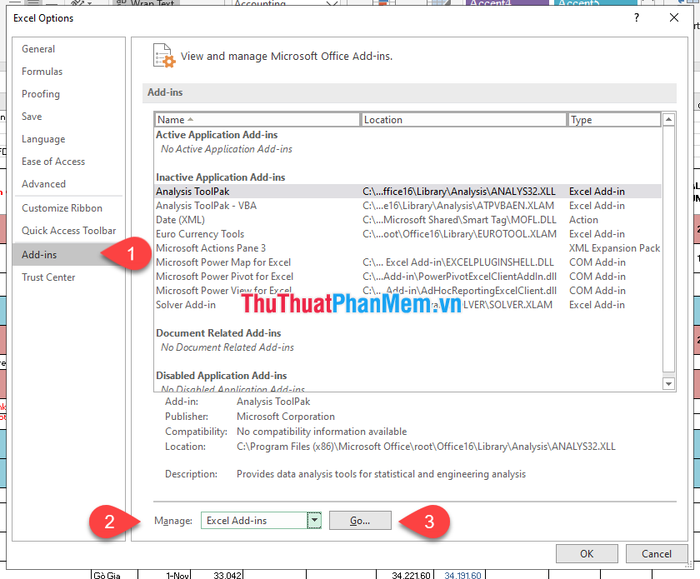Confirm with the OK button
Screen dimensions: 700x579
(x=587, y=554)
